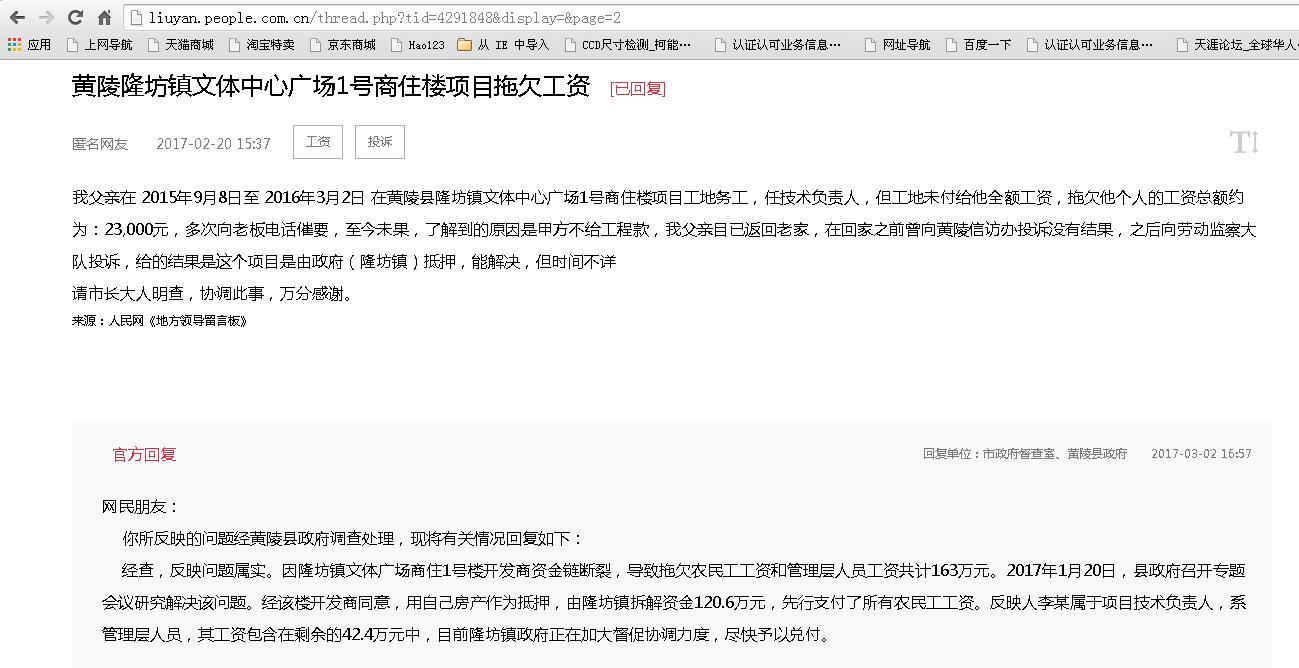Open the 百度一下 bookmark

(978, 45)
